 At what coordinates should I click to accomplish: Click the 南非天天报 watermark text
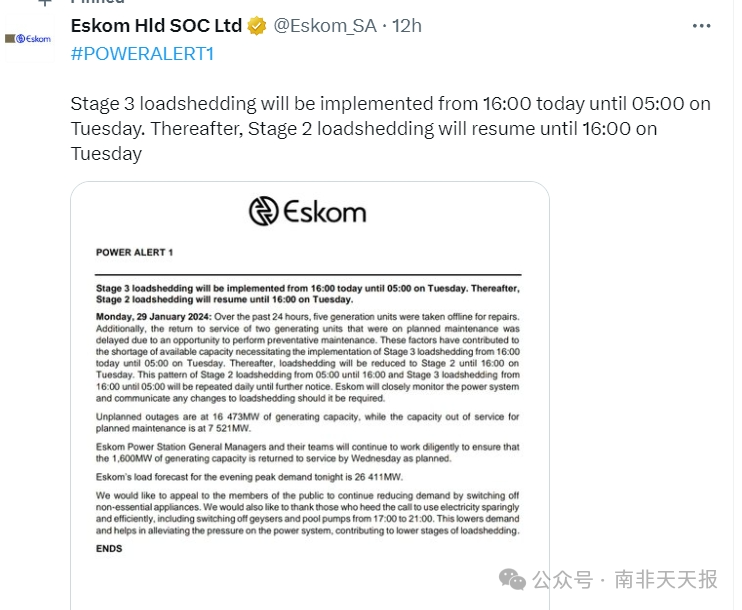pos(666,579)
